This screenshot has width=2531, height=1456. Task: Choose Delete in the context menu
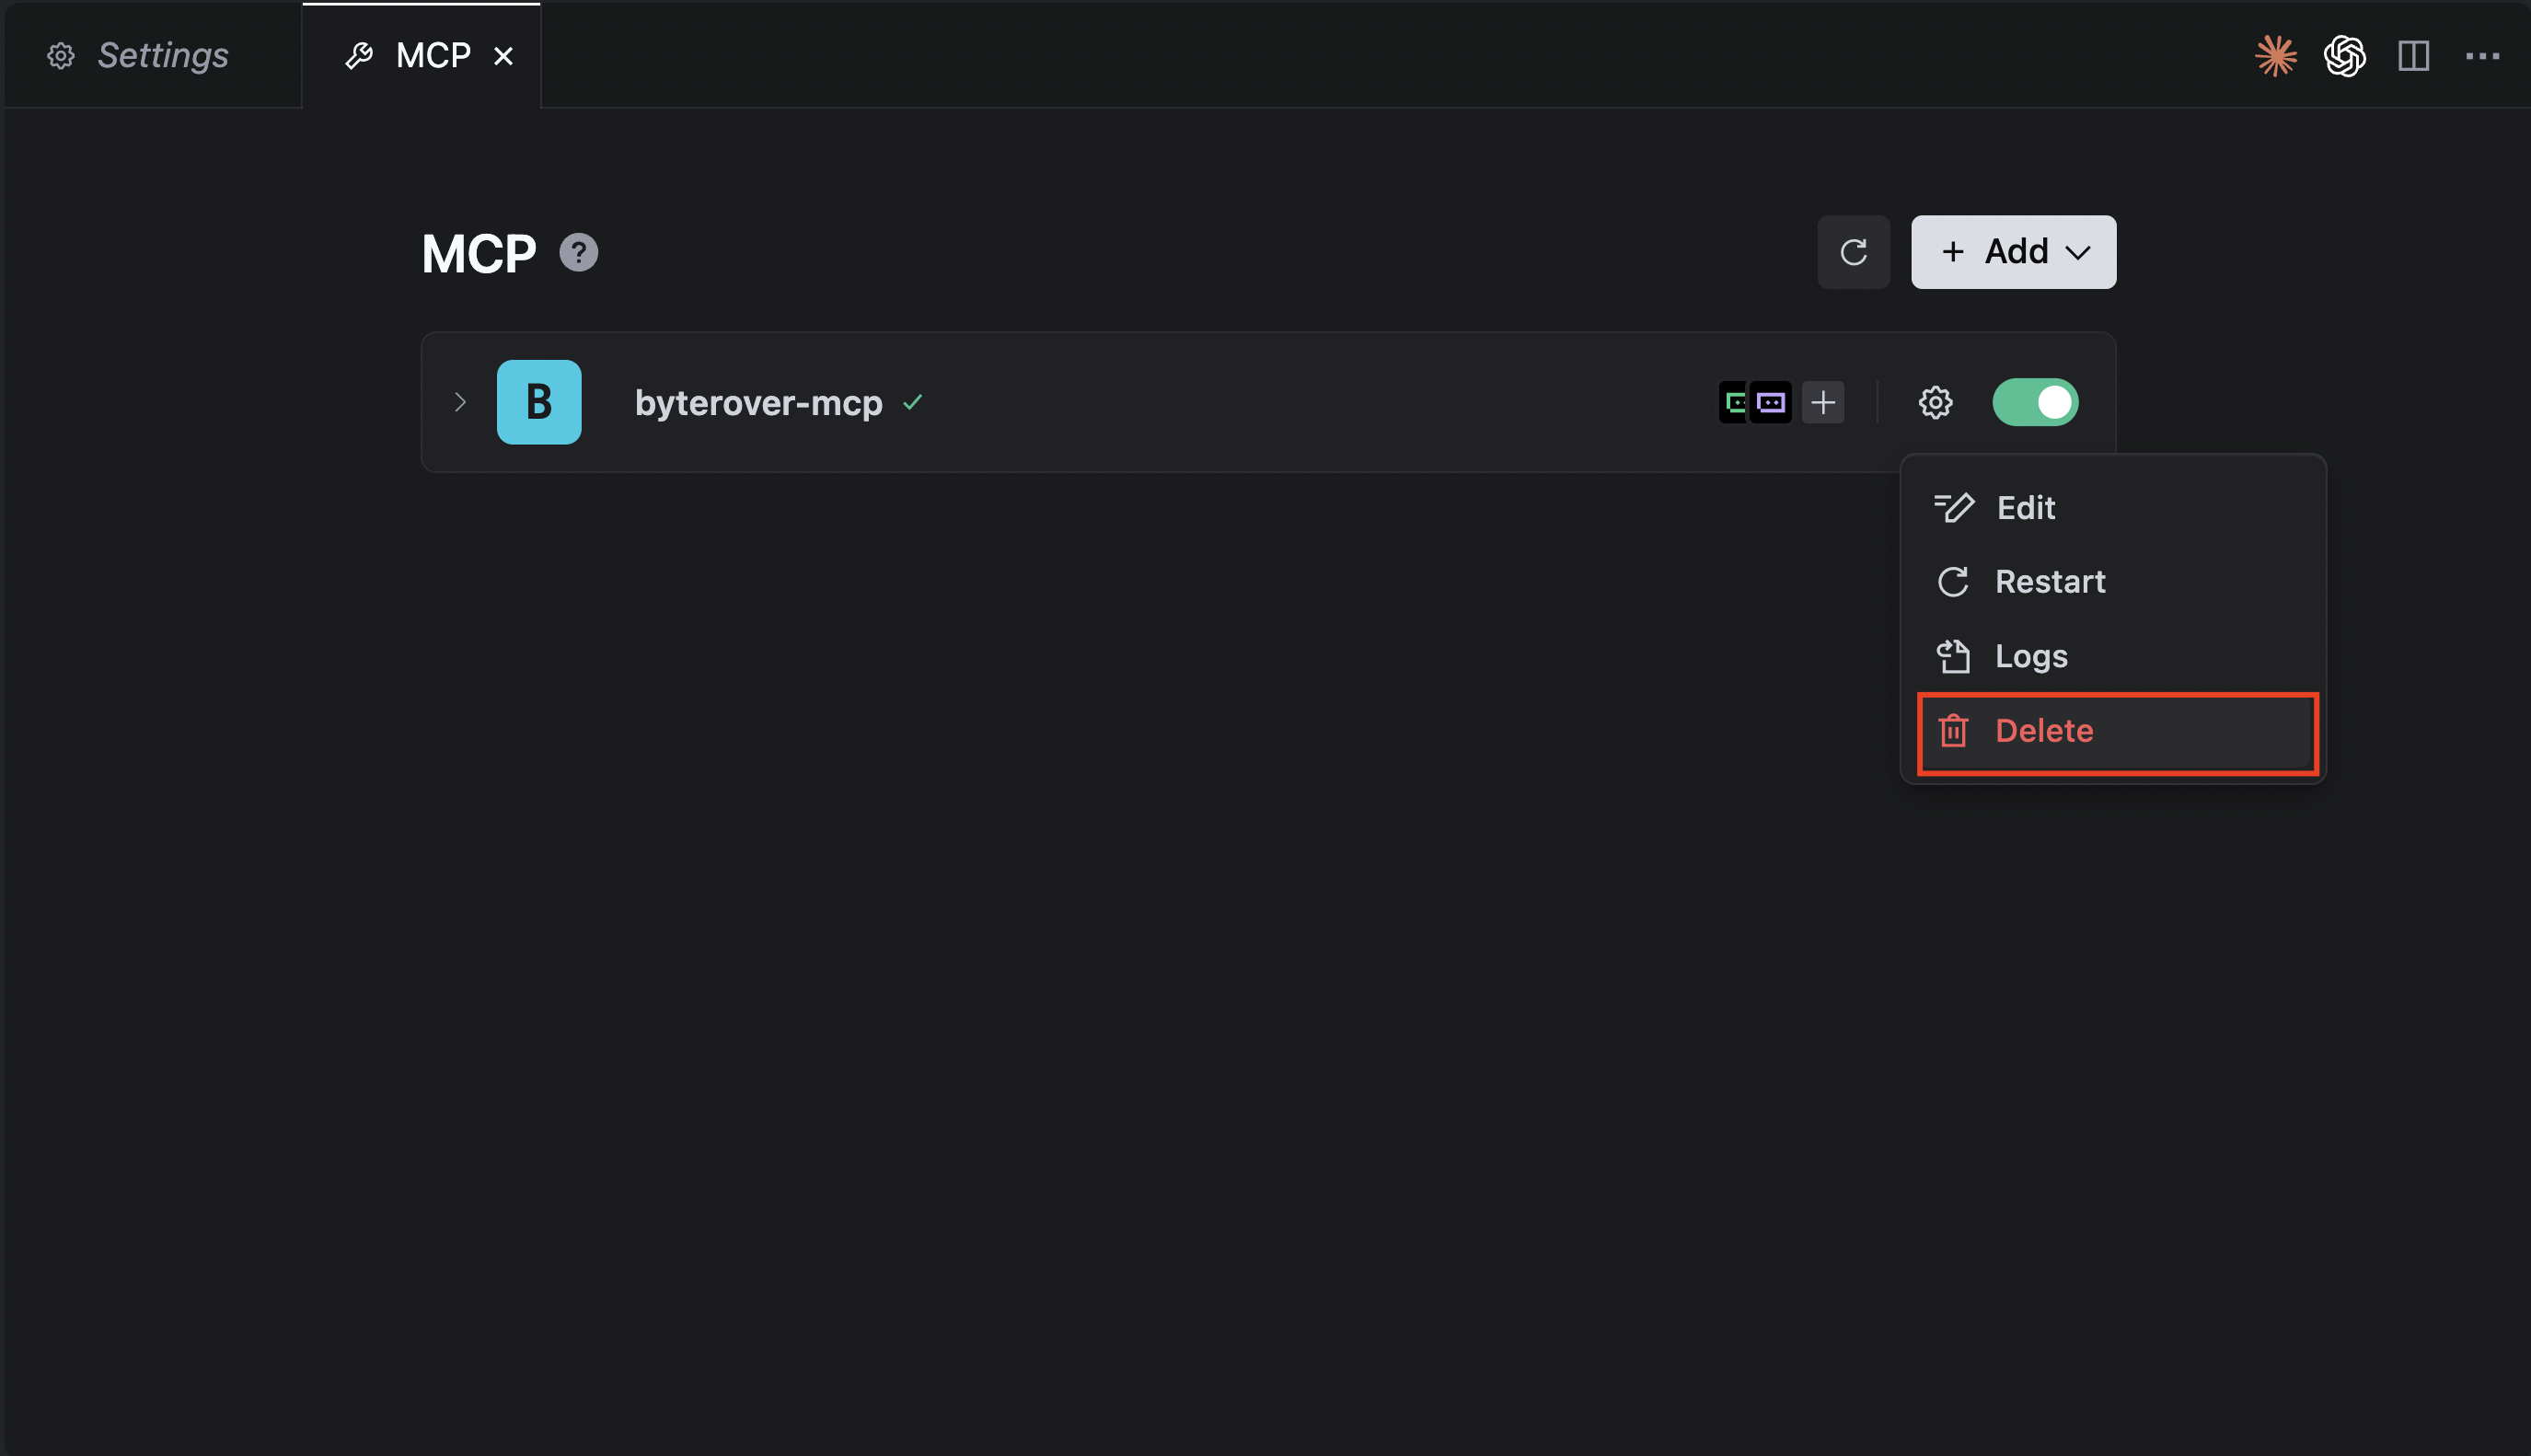point(2044,731)
